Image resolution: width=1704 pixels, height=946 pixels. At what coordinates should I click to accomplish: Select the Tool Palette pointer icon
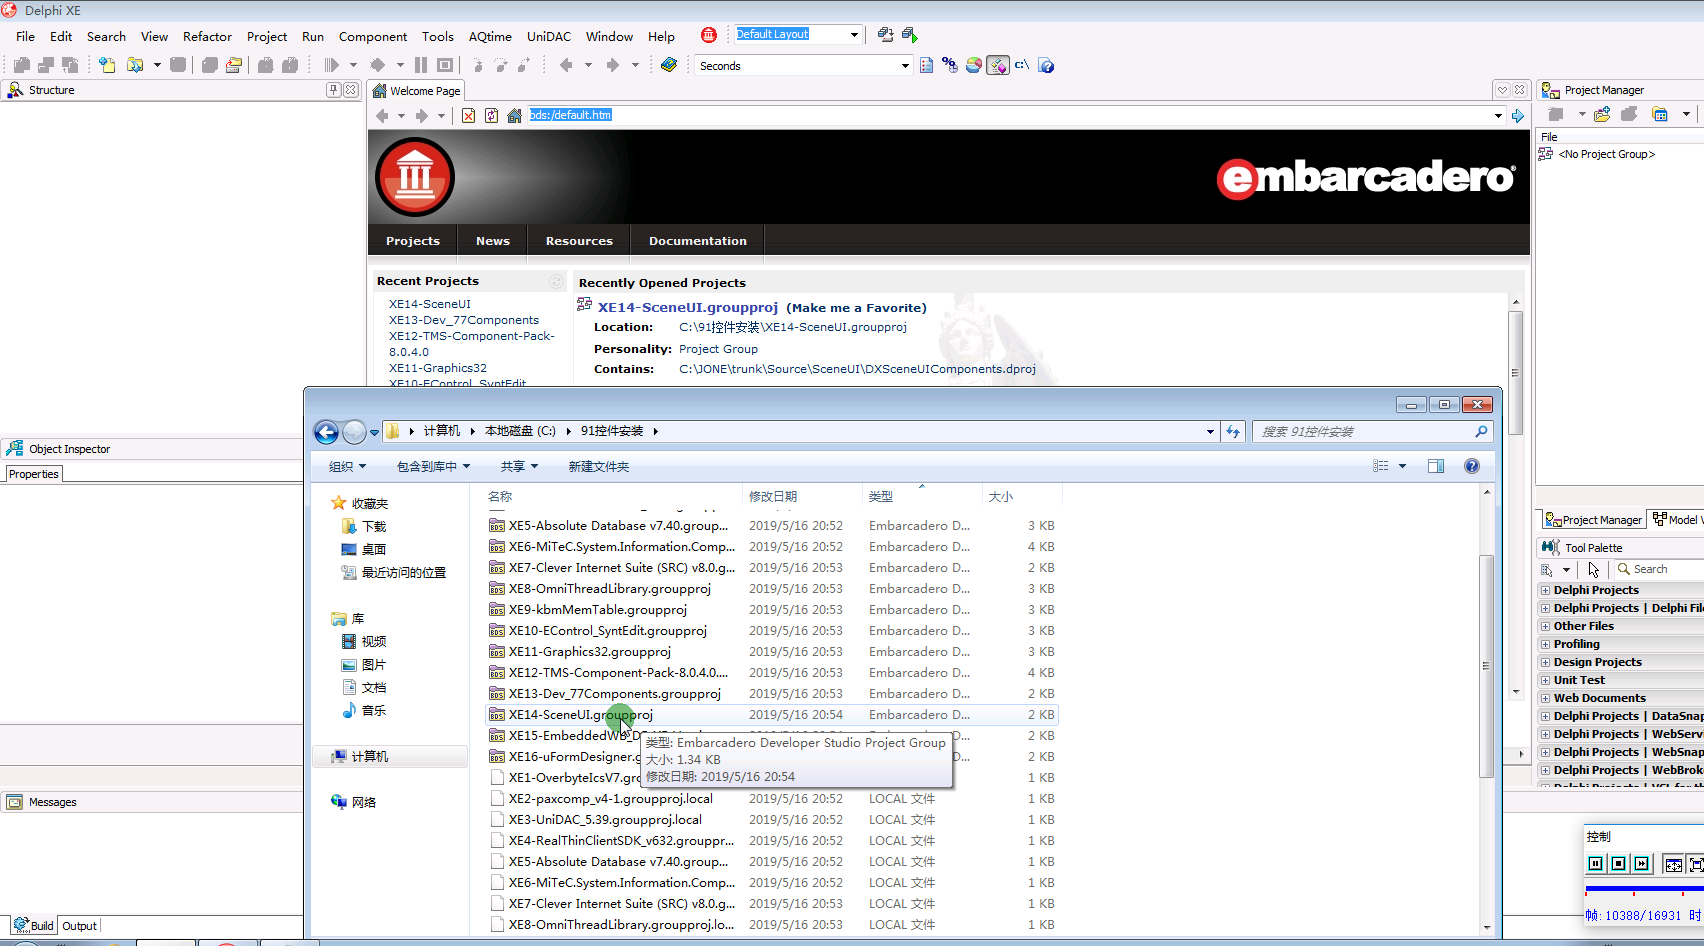[x=1594, y=570]
